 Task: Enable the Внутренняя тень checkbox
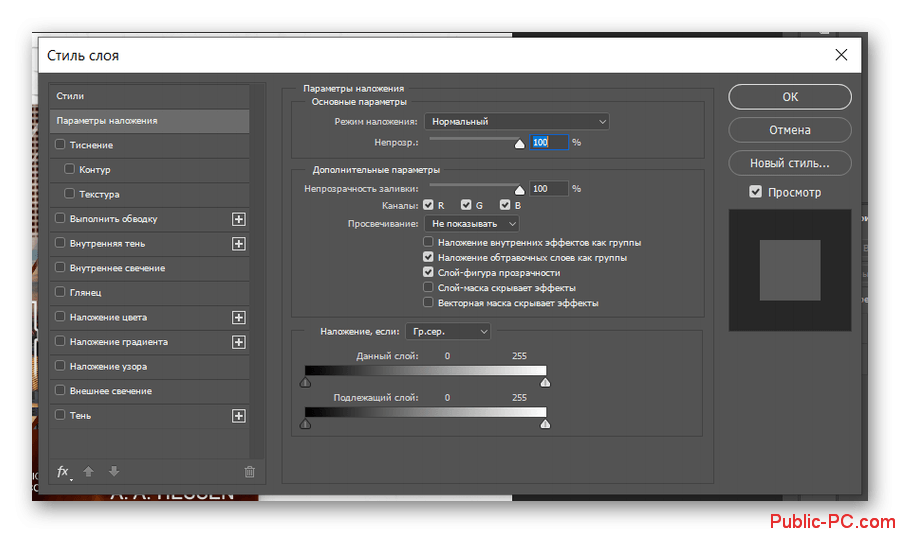(60, 243)
